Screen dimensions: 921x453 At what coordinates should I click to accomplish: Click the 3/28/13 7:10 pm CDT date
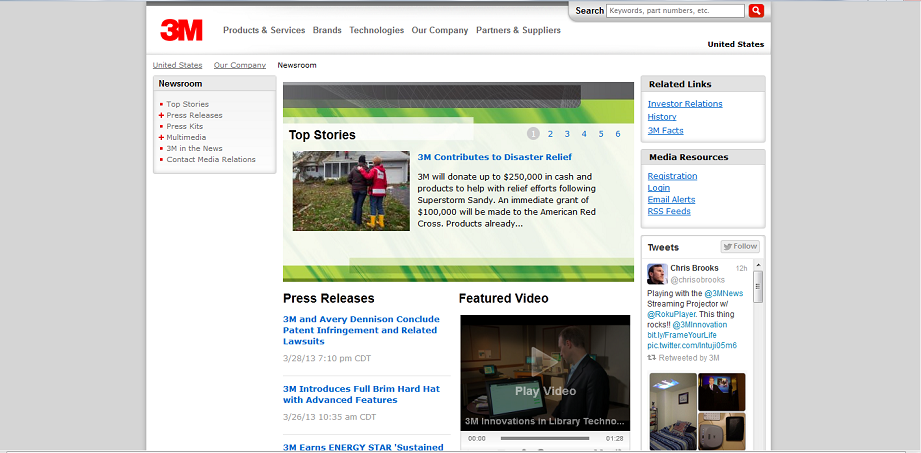coord(327,358)
